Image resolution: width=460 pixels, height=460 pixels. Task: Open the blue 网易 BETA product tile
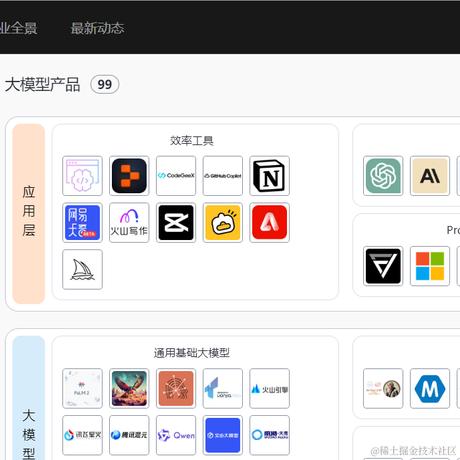pos(82,222)
